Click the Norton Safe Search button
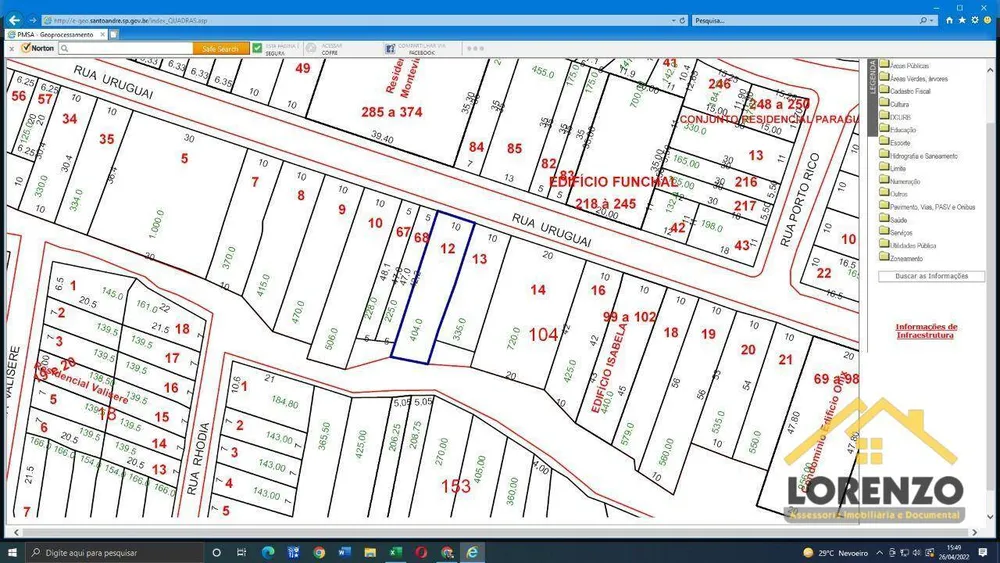This screenshot has height=563, width=1000. click(x=221, y=48)
